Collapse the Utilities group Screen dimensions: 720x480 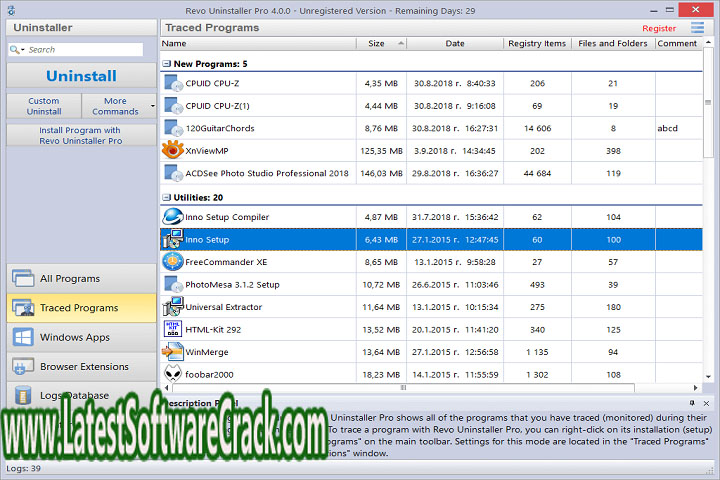(x=167, y=198)
